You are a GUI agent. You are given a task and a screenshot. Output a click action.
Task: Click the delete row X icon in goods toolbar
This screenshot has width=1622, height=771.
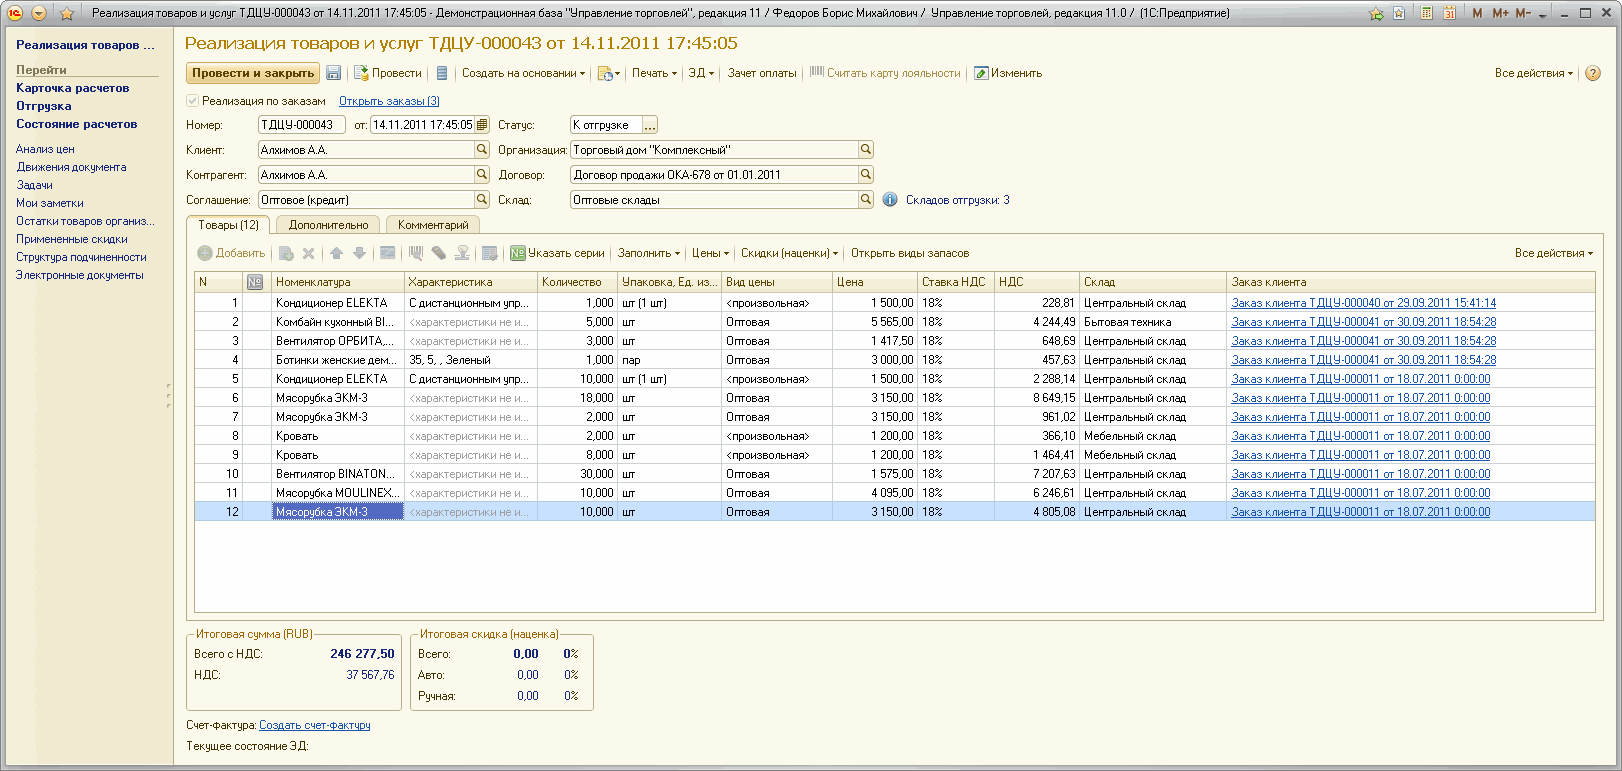(308, 253)
